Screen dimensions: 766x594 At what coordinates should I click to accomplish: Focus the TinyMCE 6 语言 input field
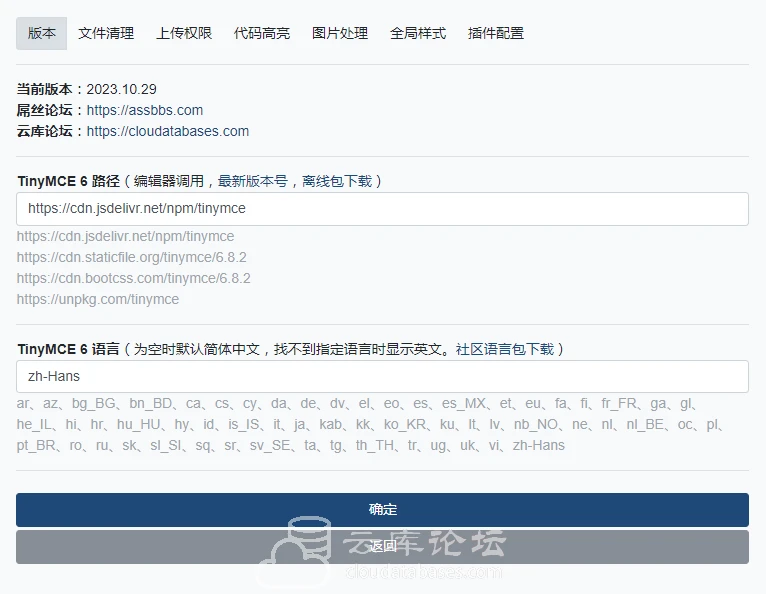pyautogui.click(x=383, y=377)
